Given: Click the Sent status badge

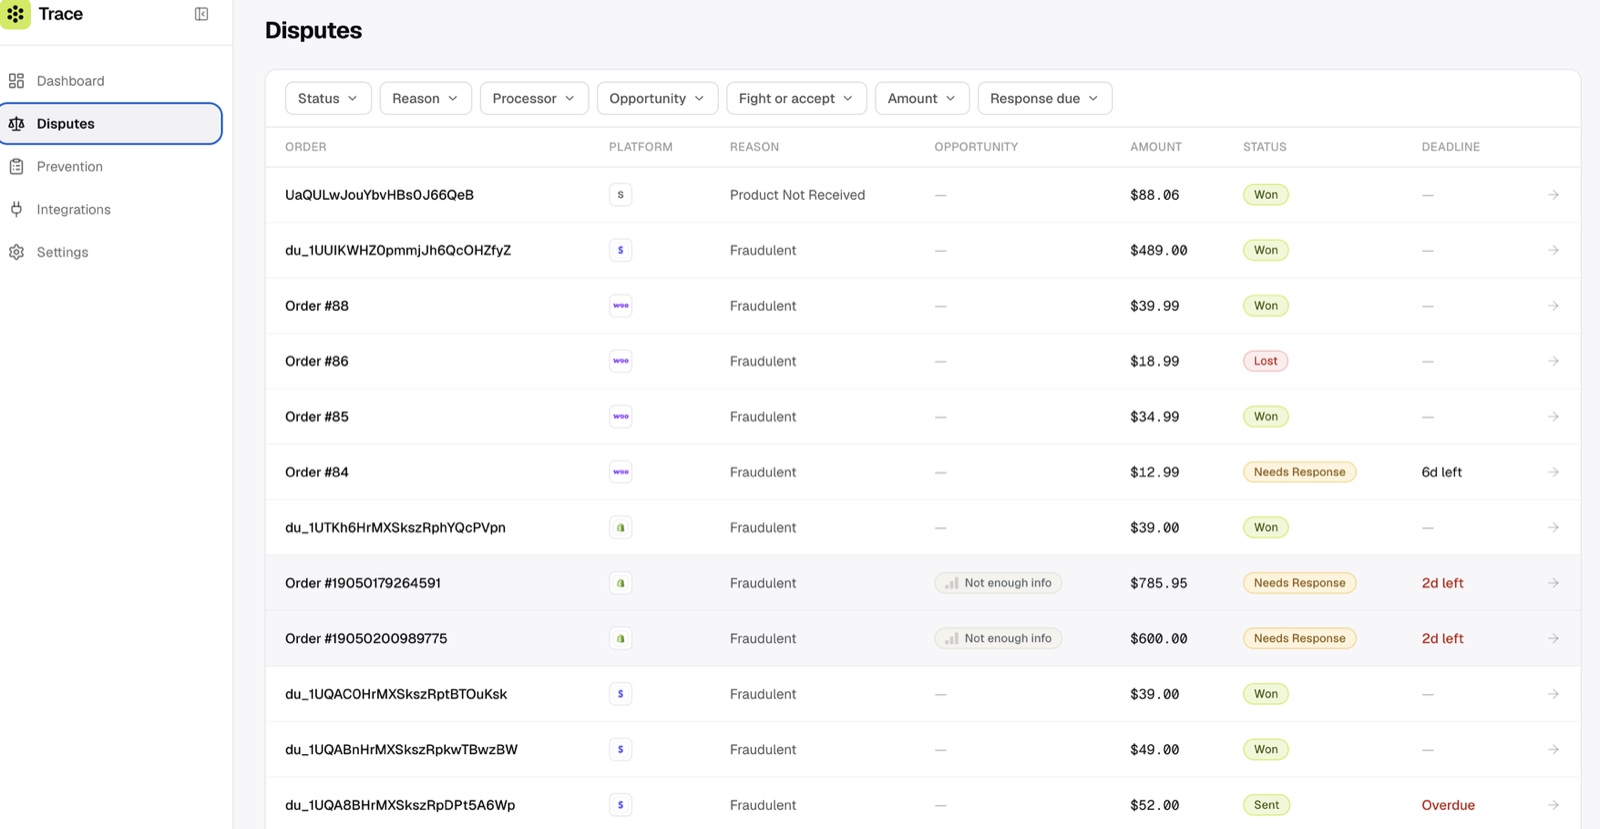Looking at the screenshot, I should [x=1266, y=805].
